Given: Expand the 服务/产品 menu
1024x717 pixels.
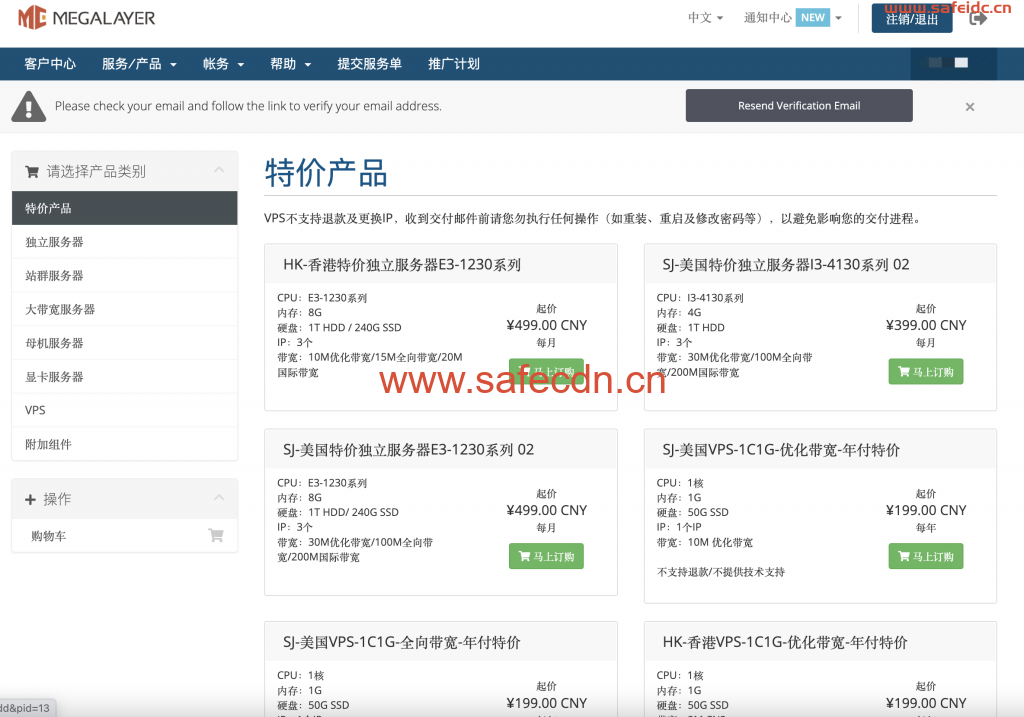Looking at the screenshot, I should point(139,64).
